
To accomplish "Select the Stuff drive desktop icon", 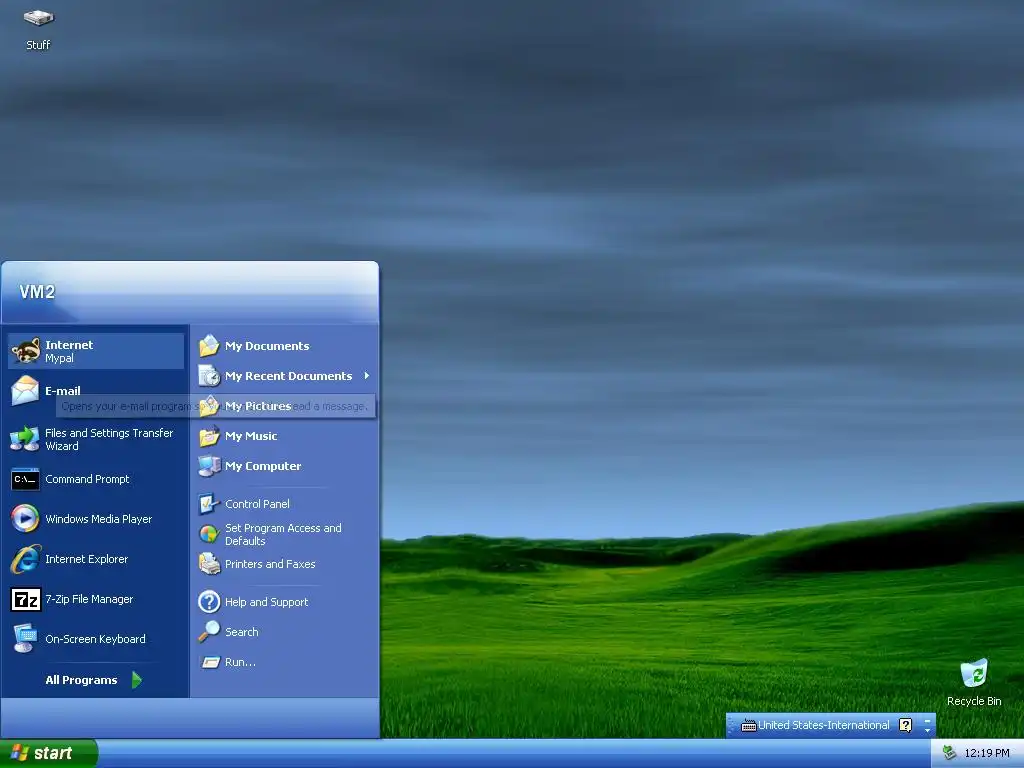I will (38, 18).
